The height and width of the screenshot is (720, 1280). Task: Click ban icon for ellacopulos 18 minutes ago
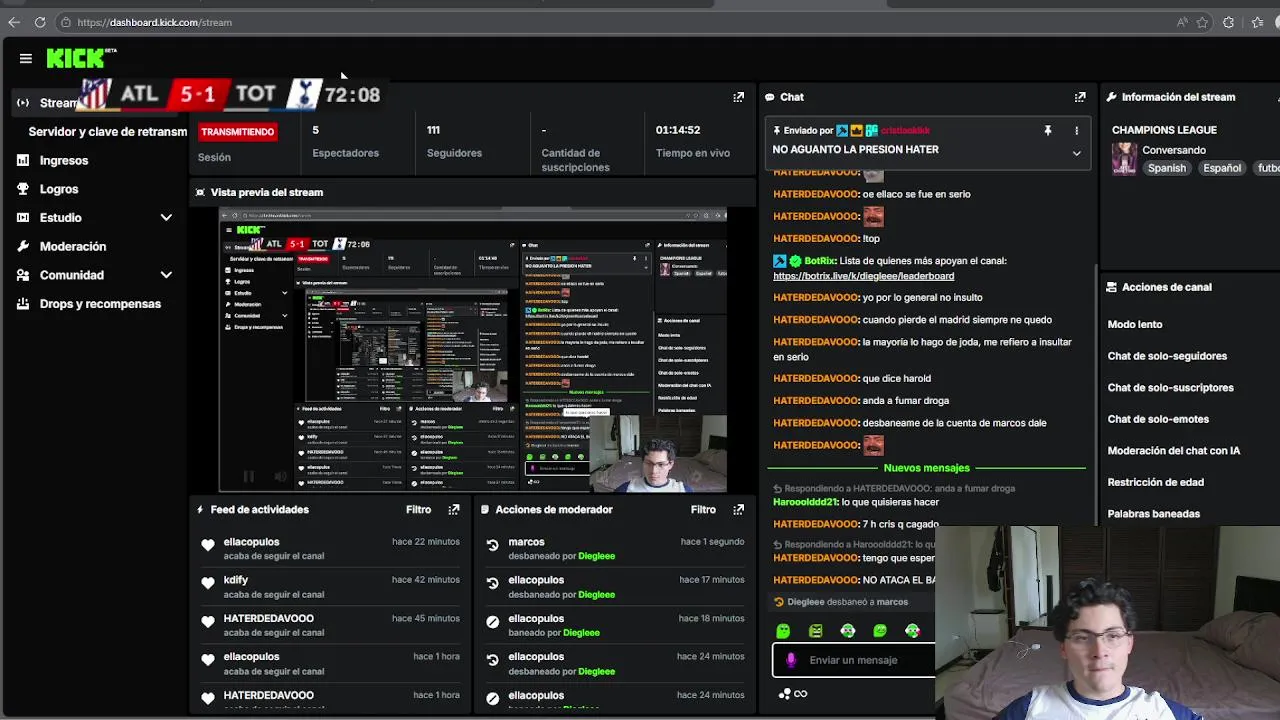(x=492, y=622)
